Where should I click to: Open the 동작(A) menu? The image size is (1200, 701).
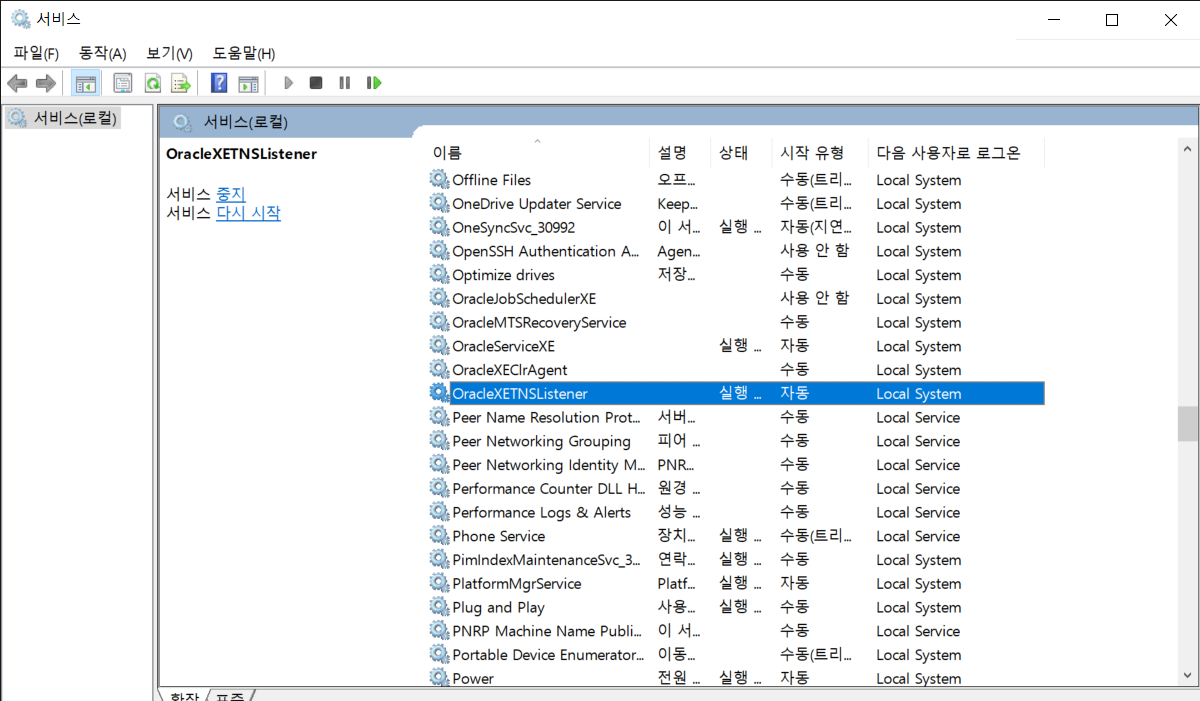[103, 53]
